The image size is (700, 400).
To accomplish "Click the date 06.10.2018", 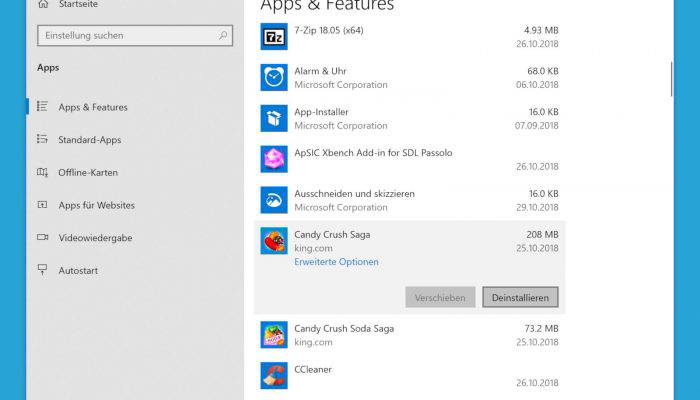I will click(x=537, y=85).
